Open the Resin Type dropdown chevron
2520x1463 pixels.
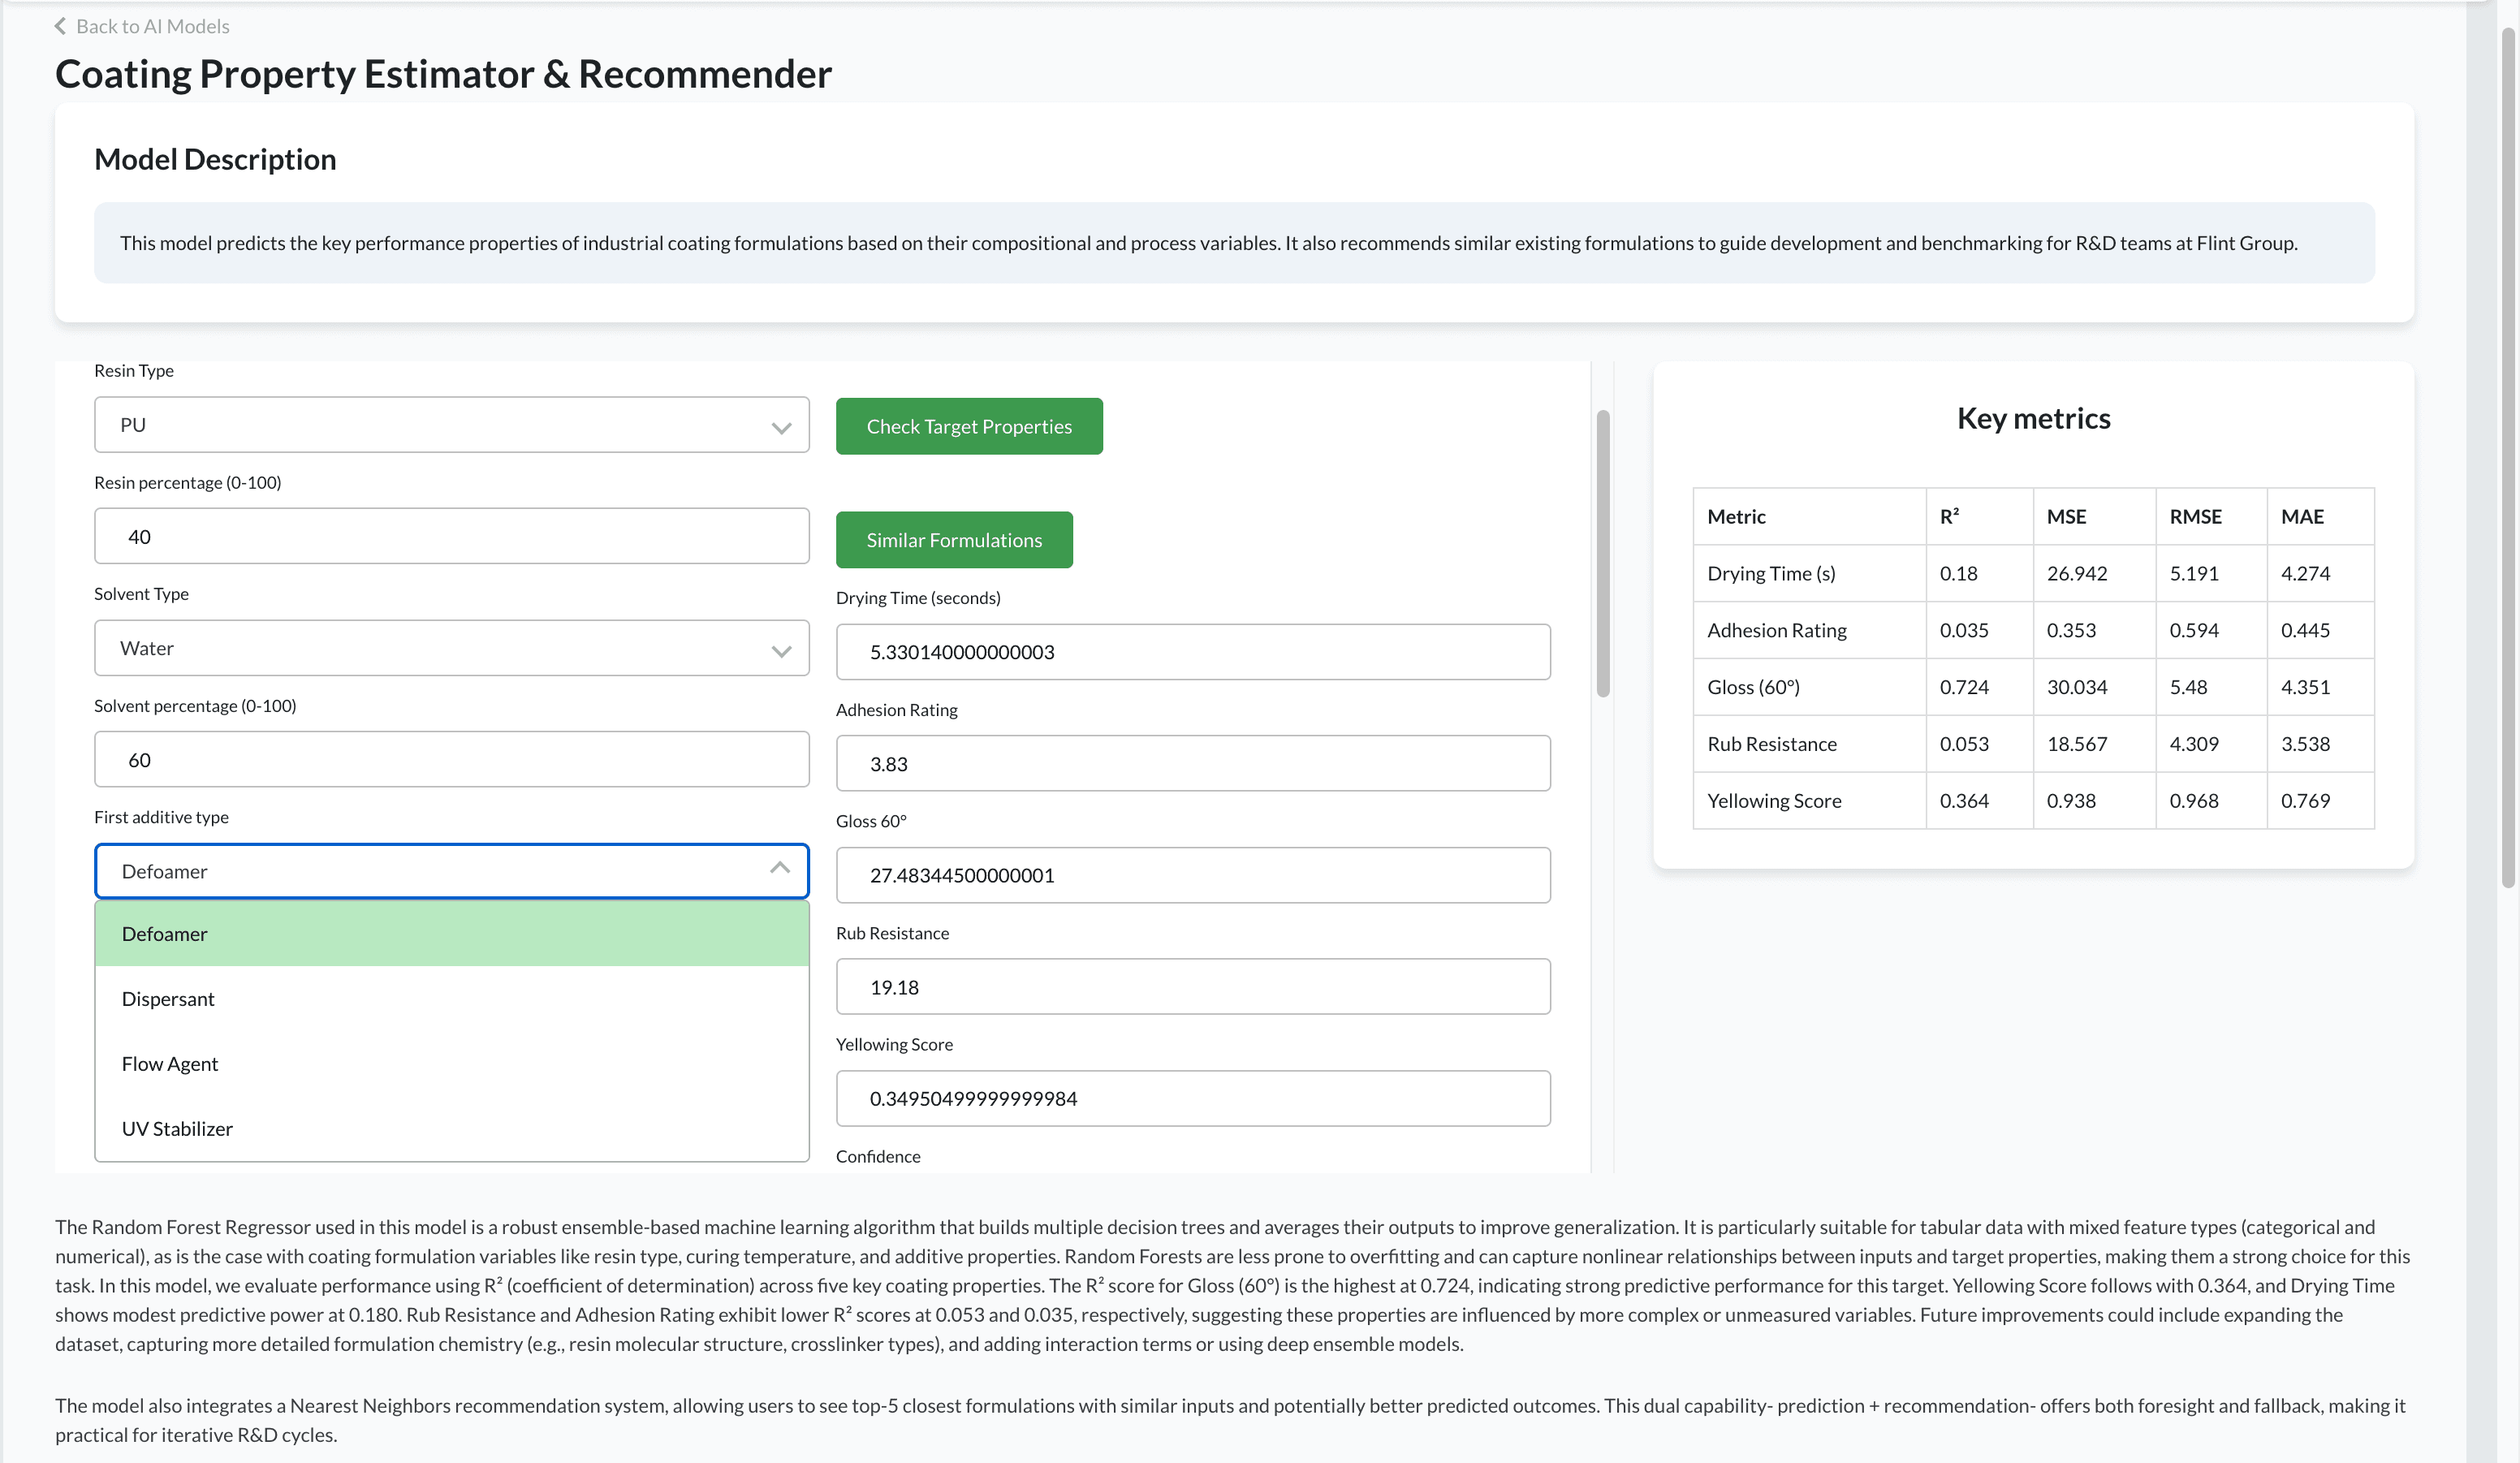coord(781,429)
